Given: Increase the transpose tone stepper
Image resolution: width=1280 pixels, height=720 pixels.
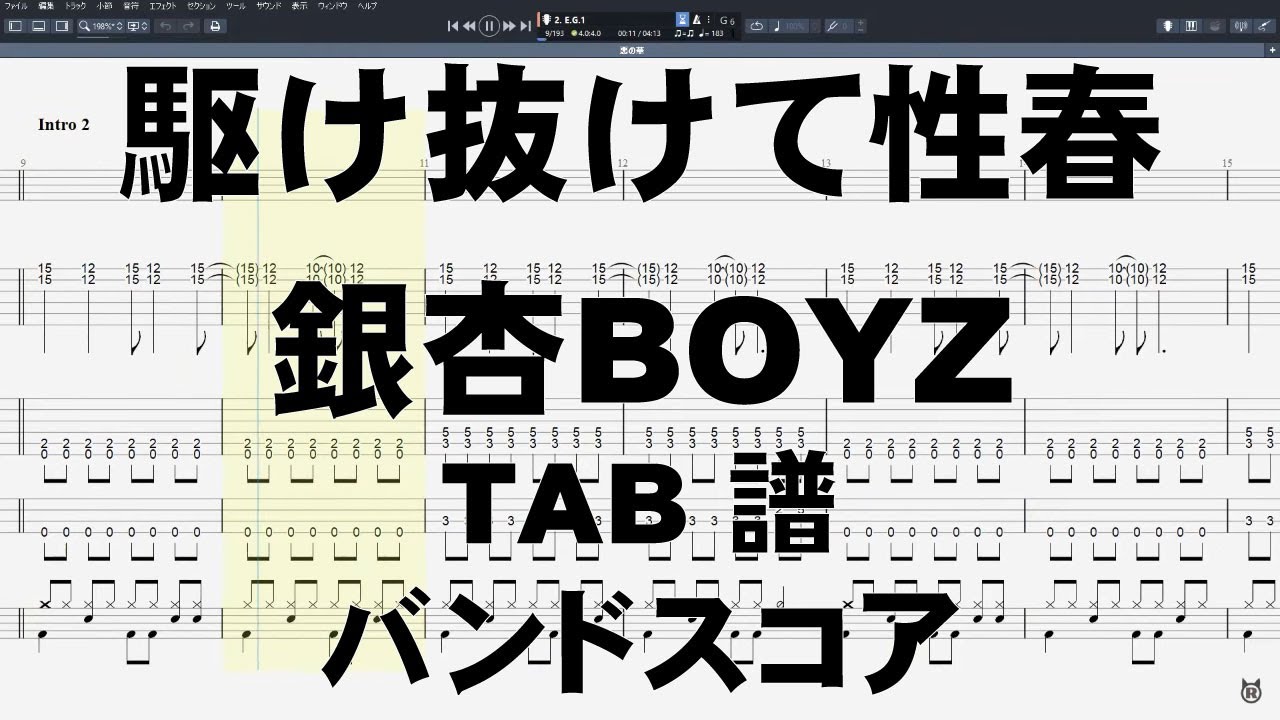Looking at the screenshot, I should coord(861,22).
